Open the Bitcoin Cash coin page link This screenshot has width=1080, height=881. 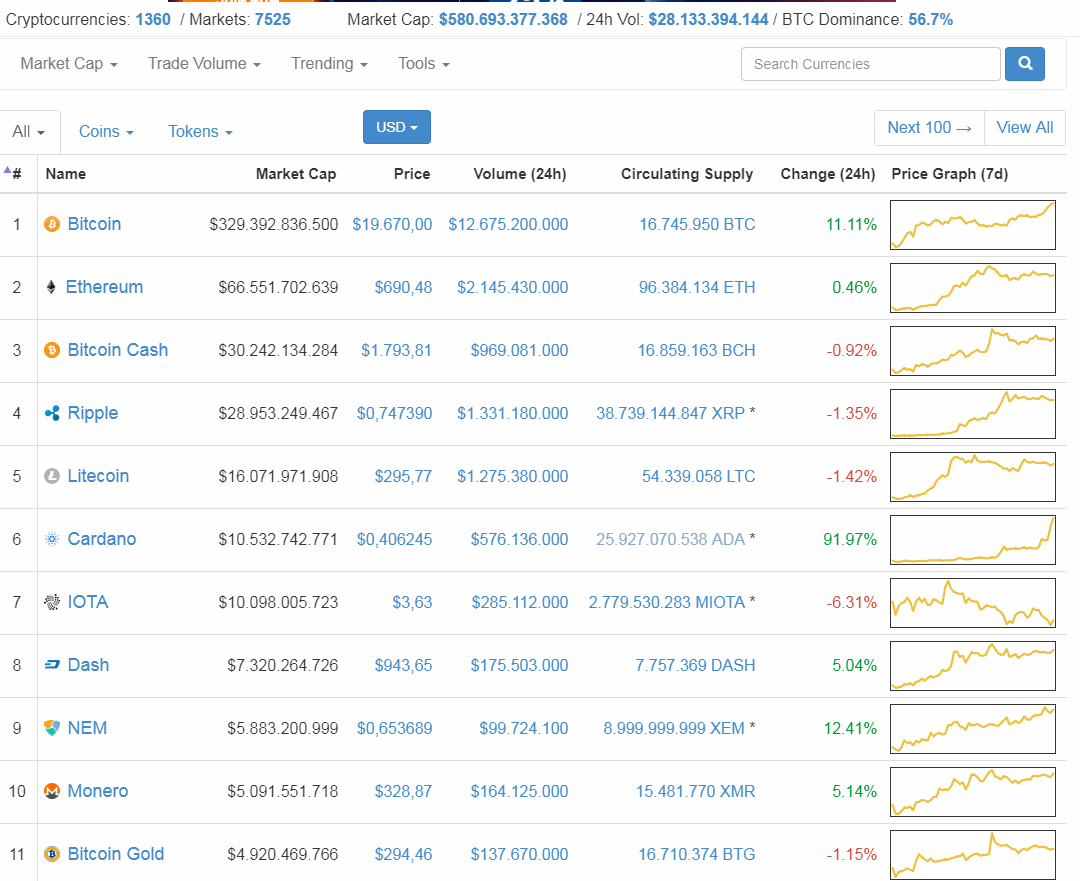coord(117,350)
